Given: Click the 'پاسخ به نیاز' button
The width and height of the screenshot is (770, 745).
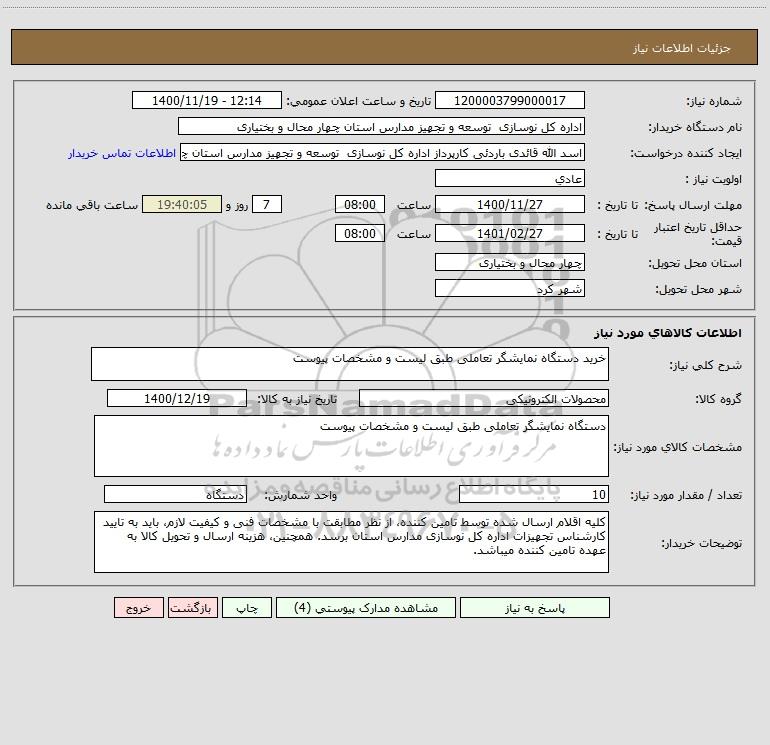Looking at the screenshot, I should 535,608.
